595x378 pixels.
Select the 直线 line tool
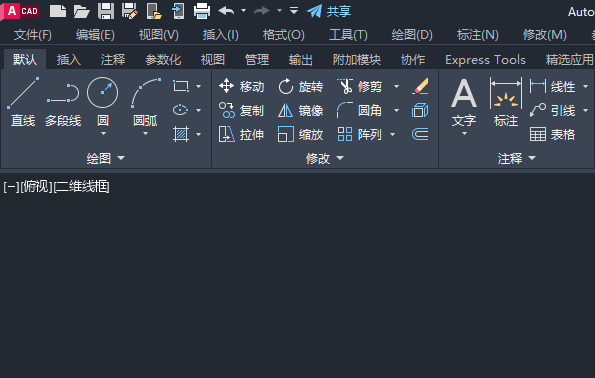[x=23, y=102]
